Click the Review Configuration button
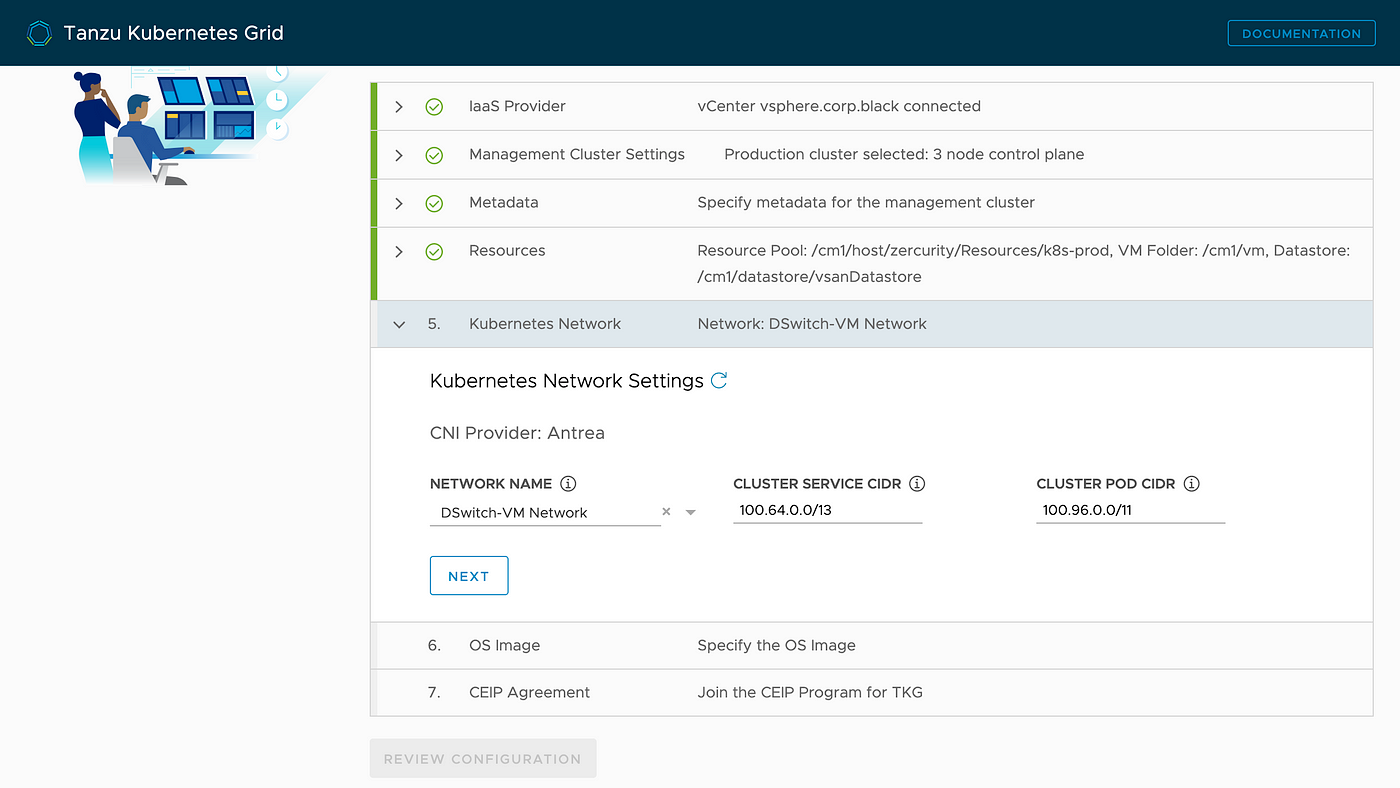1400x788 pixels. click(x=483, y=759)
